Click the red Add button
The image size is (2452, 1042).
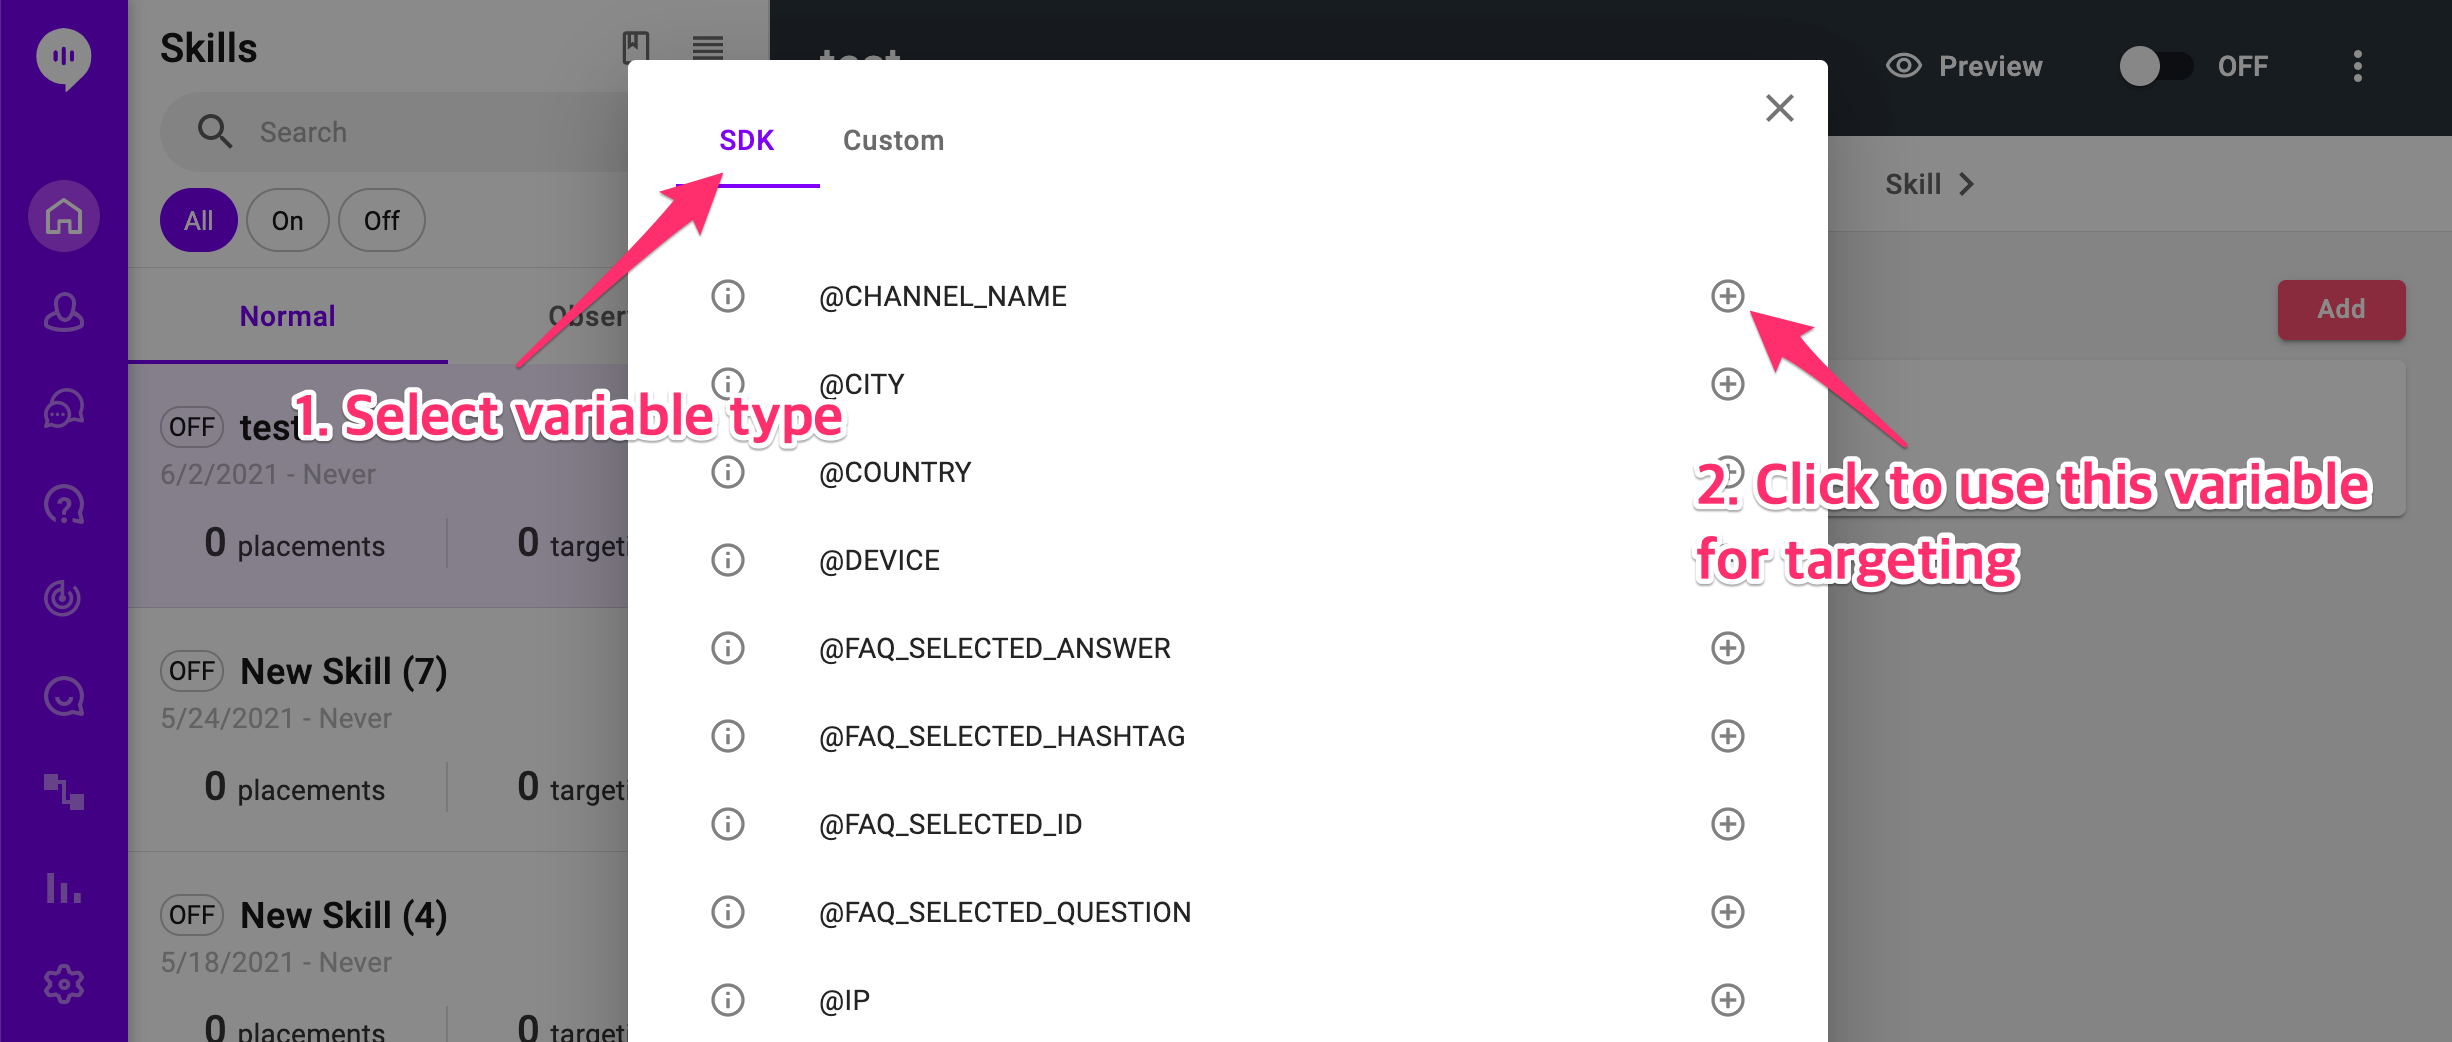pos(2342,309)
